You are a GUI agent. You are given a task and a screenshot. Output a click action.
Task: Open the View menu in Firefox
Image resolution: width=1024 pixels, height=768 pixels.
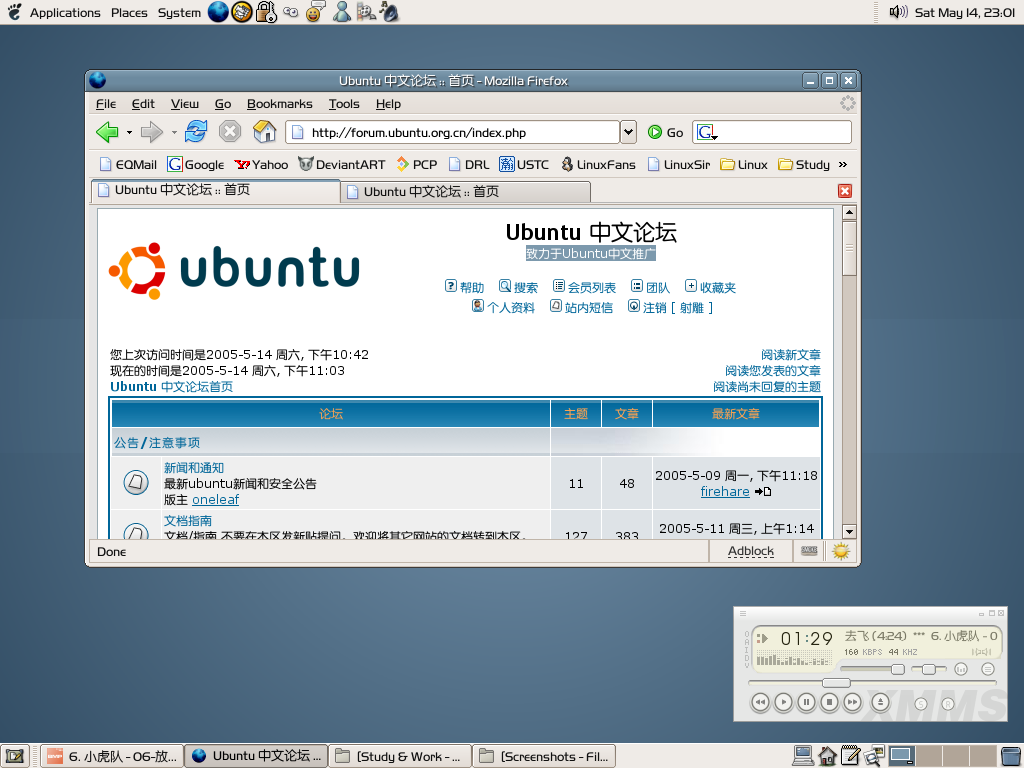(185, 104)
